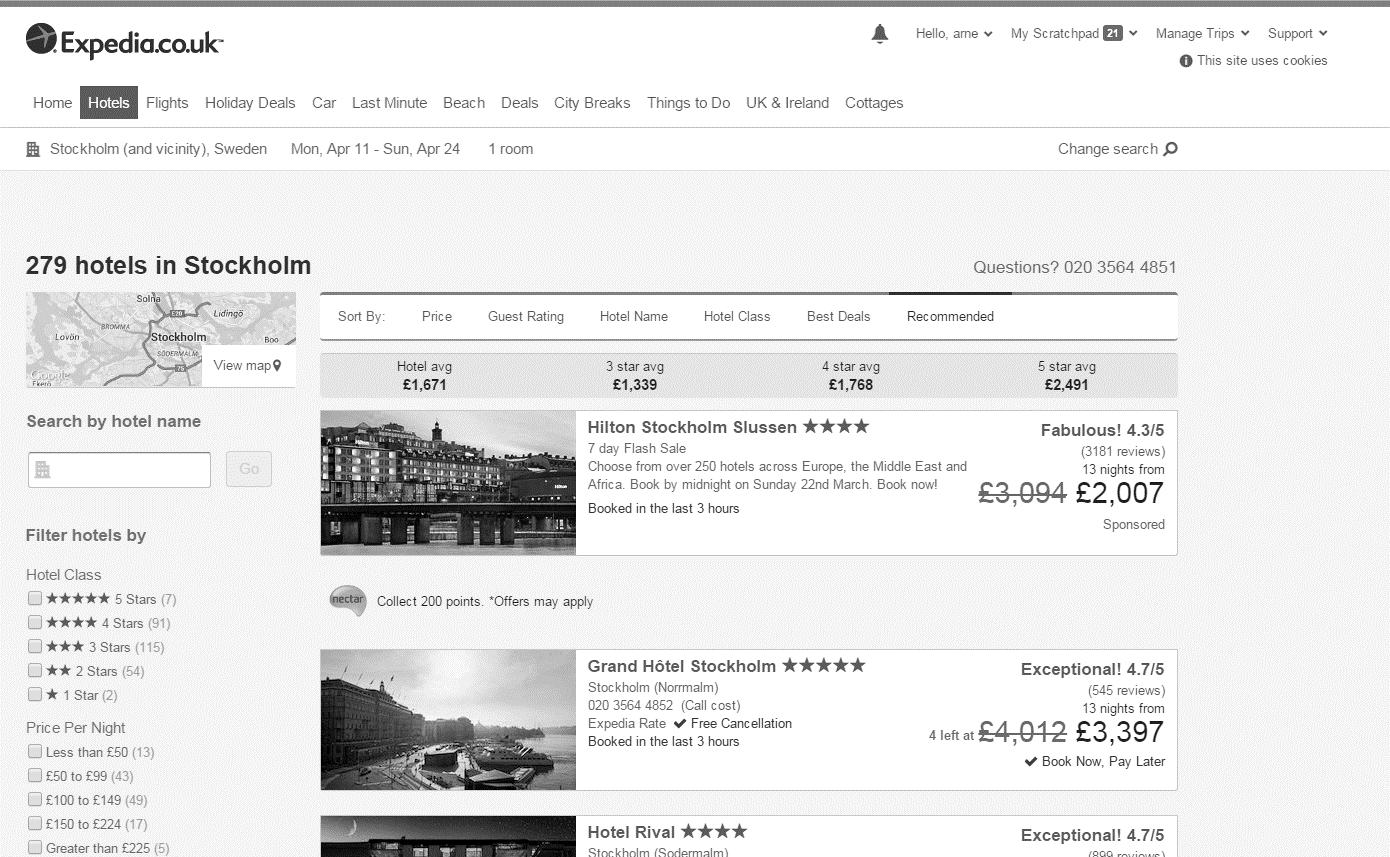The height and width of the screenshot is (857, 1390).
Task: Select the Hotels navigation tab
Action: [x=109, y=103]
